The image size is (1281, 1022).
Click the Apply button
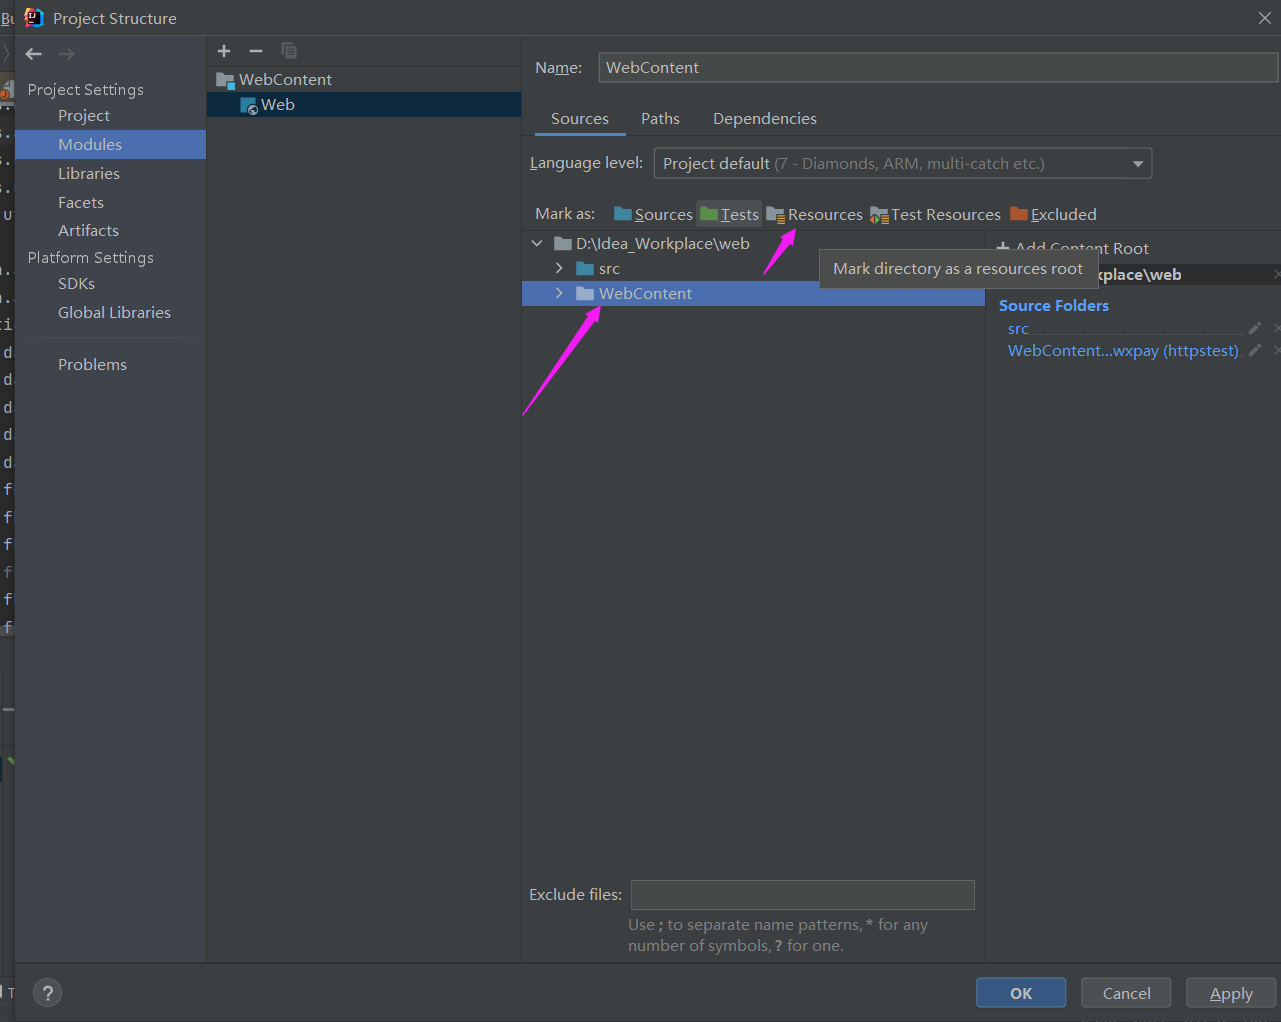coord(1231,993)
